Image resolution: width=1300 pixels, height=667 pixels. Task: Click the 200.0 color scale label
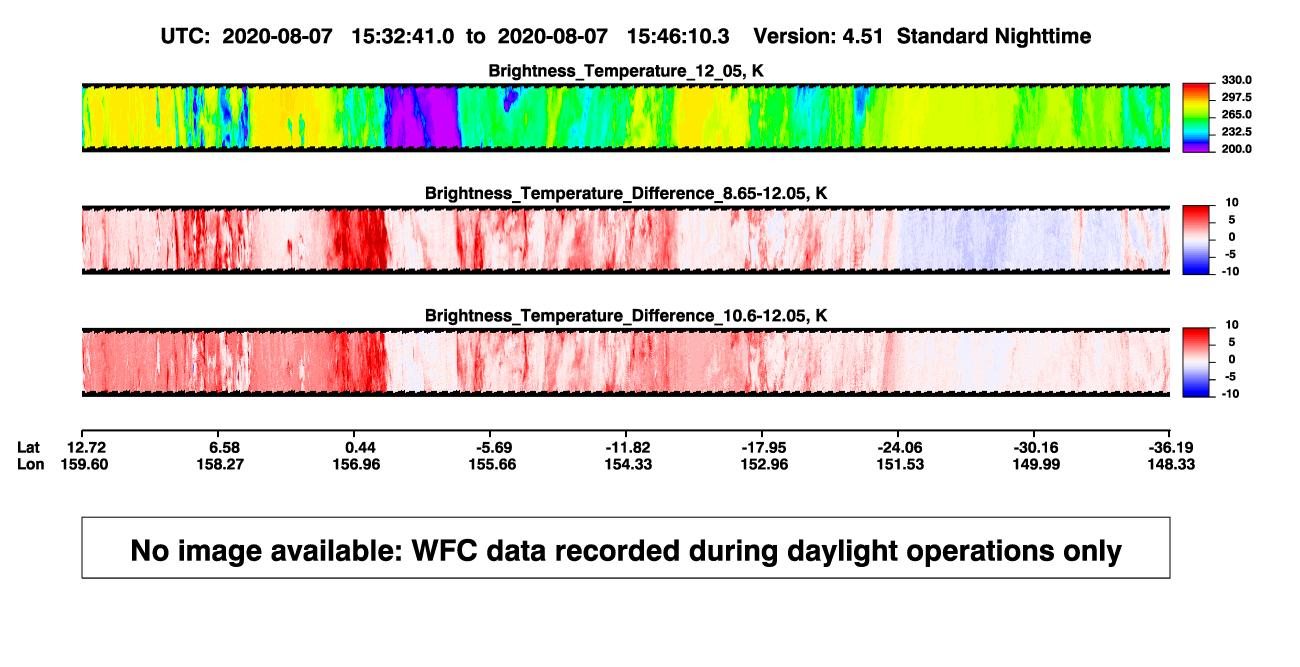pyautogui.click(x=1238, y=148)
